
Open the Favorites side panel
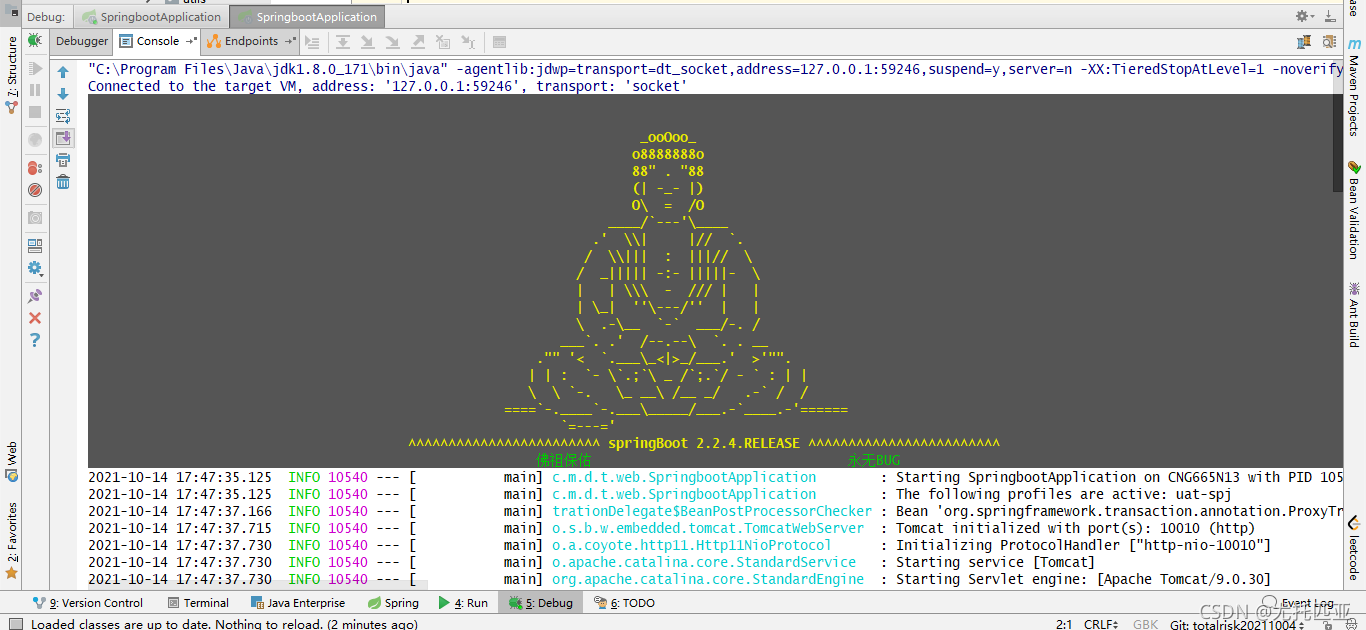11,541
